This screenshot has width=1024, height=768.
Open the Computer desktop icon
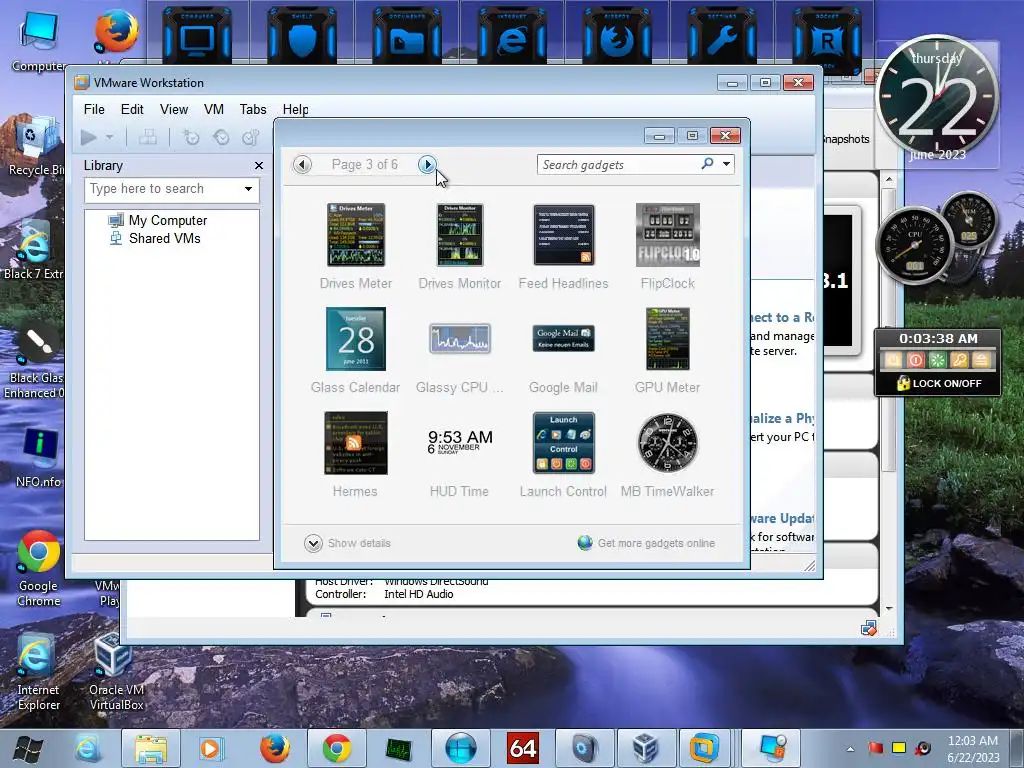point(38,41)
